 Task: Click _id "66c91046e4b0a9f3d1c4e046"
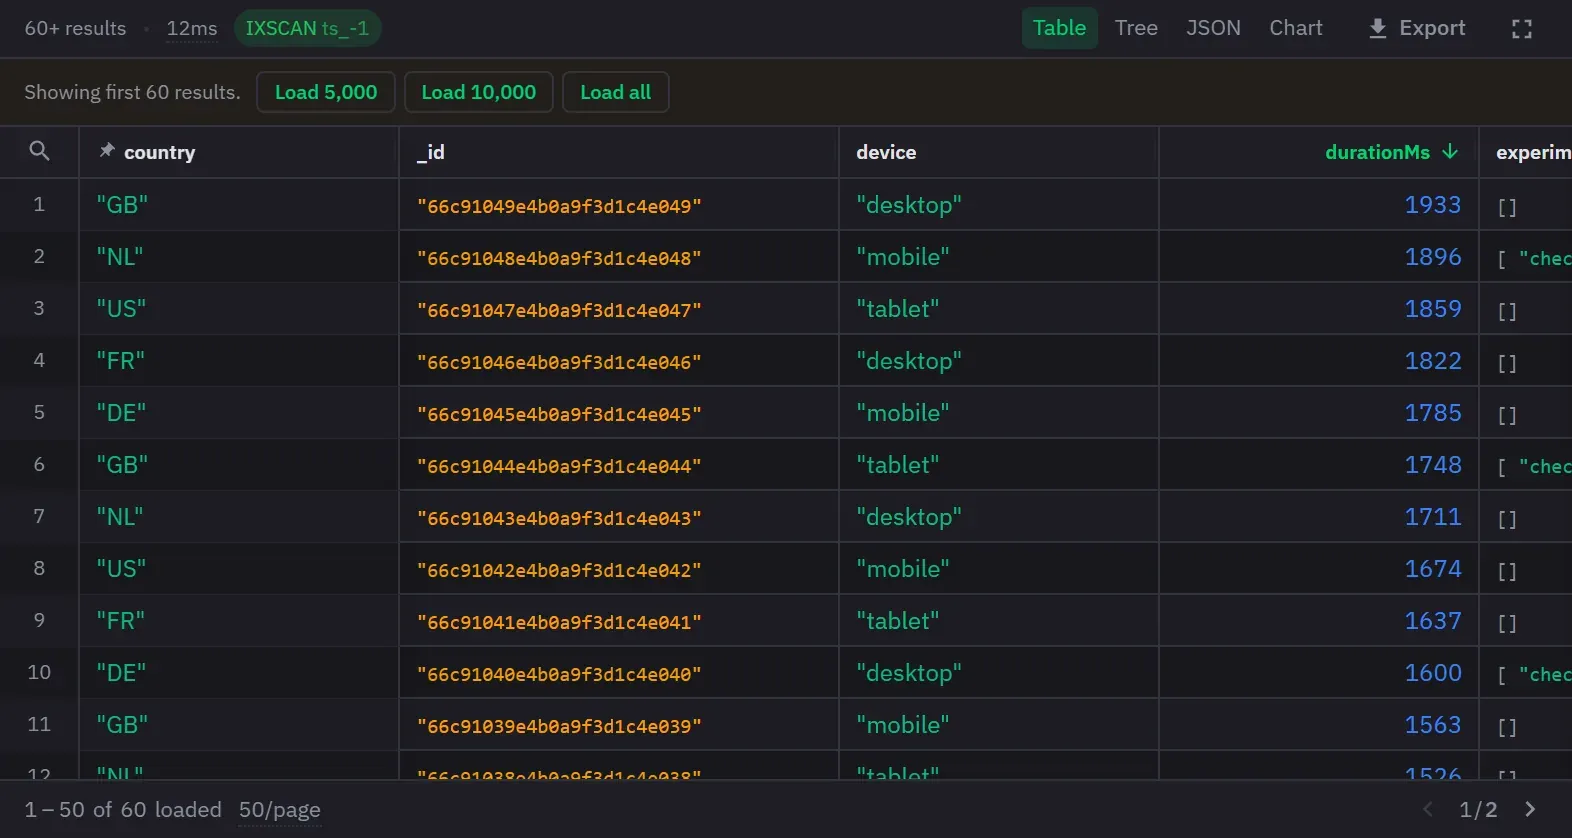[x=559, y=362]
